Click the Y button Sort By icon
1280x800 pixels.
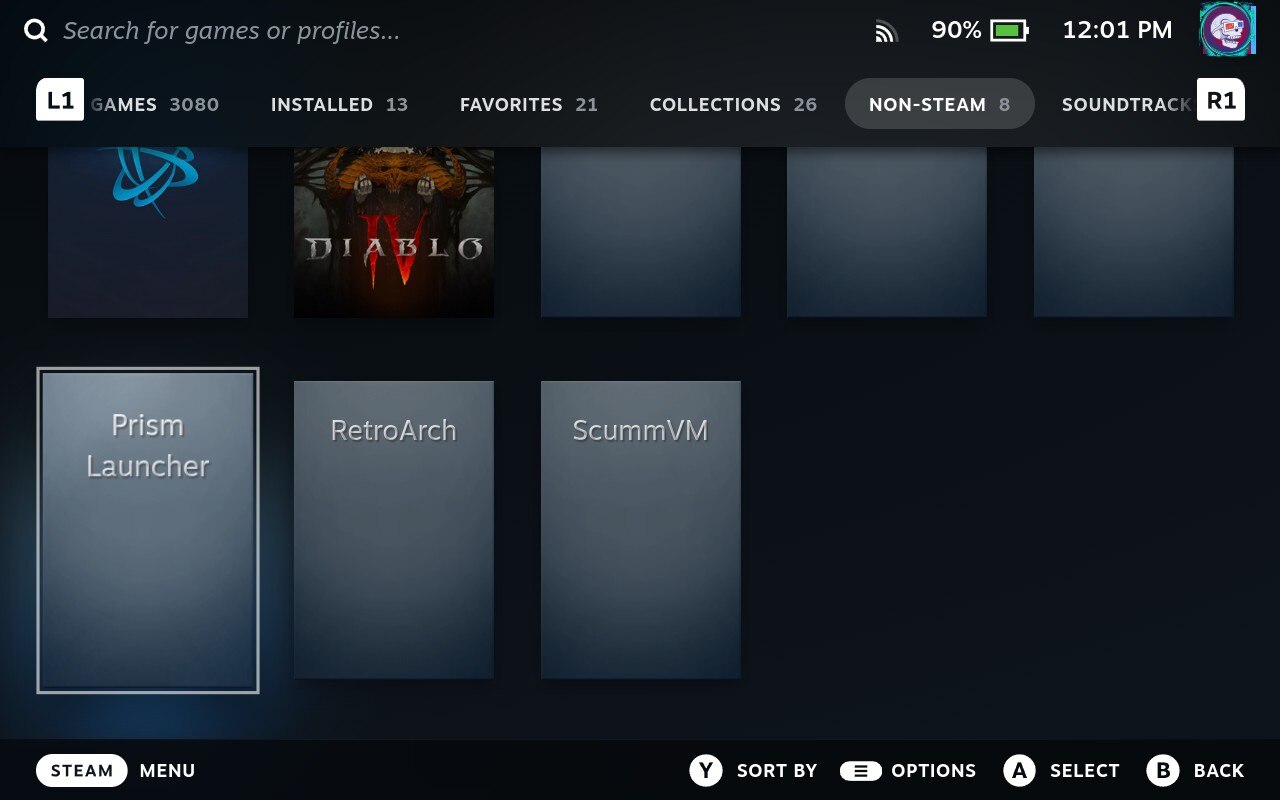(x=705, y=770)
